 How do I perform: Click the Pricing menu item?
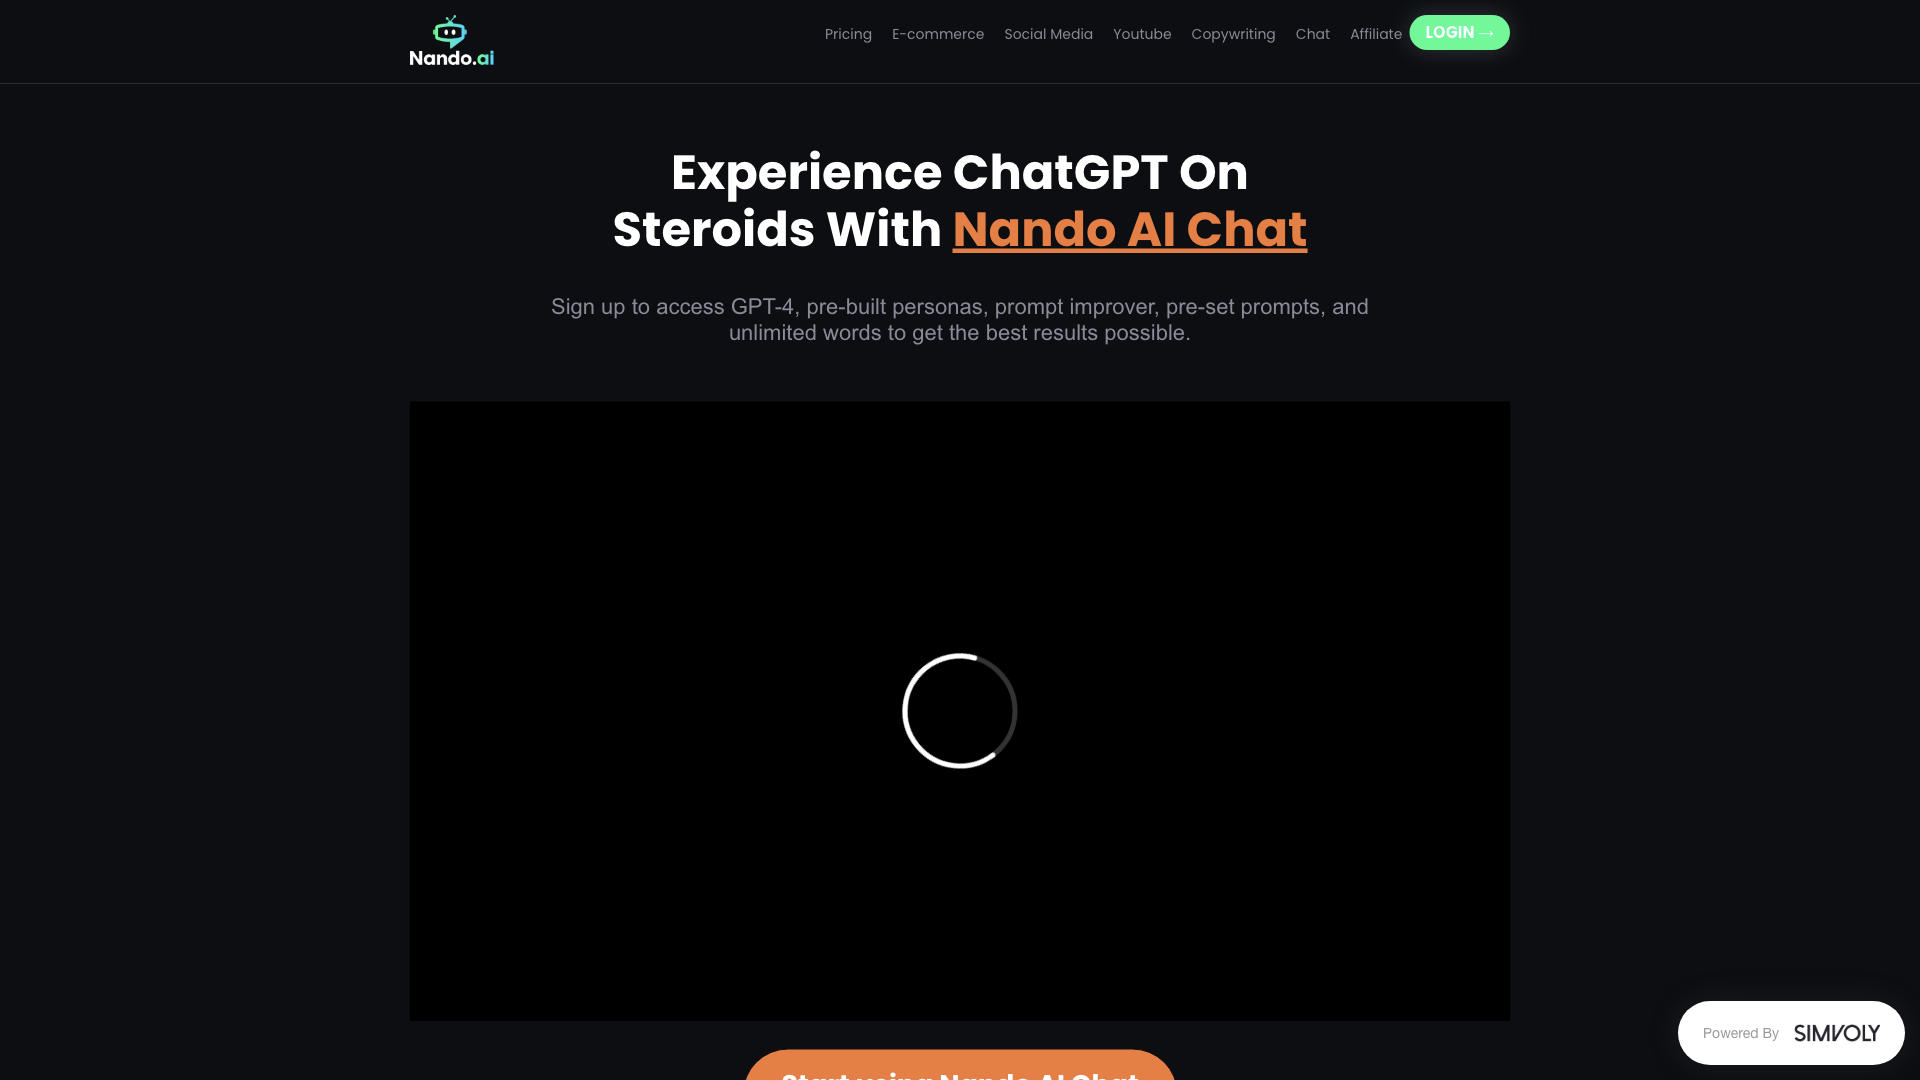pos(848,33)
